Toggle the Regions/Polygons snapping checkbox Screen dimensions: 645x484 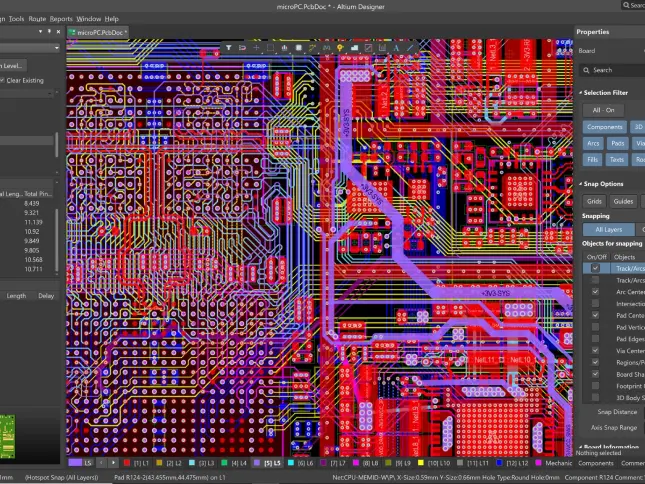pos(595,362)
